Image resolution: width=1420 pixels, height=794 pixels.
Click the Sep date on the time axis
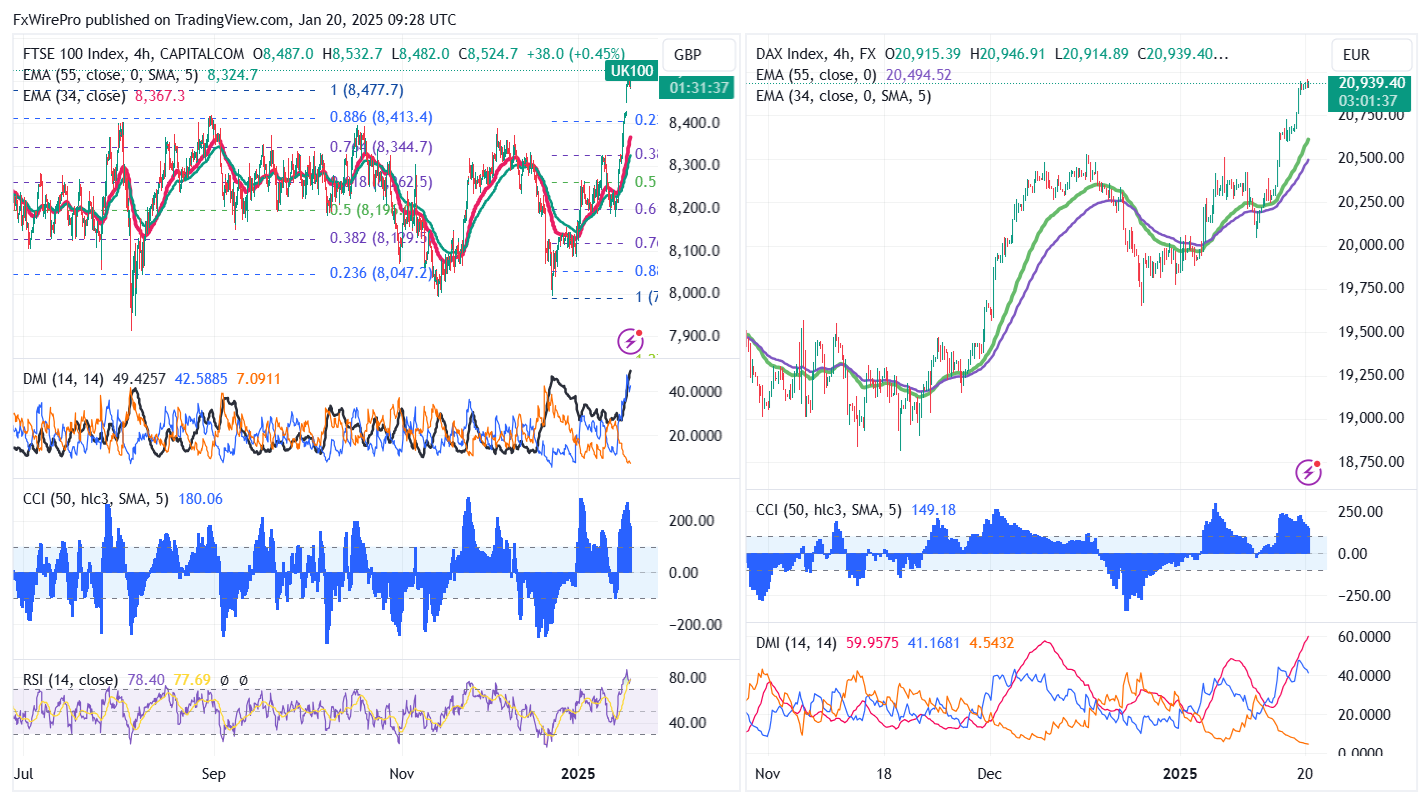tap(213, 774)
